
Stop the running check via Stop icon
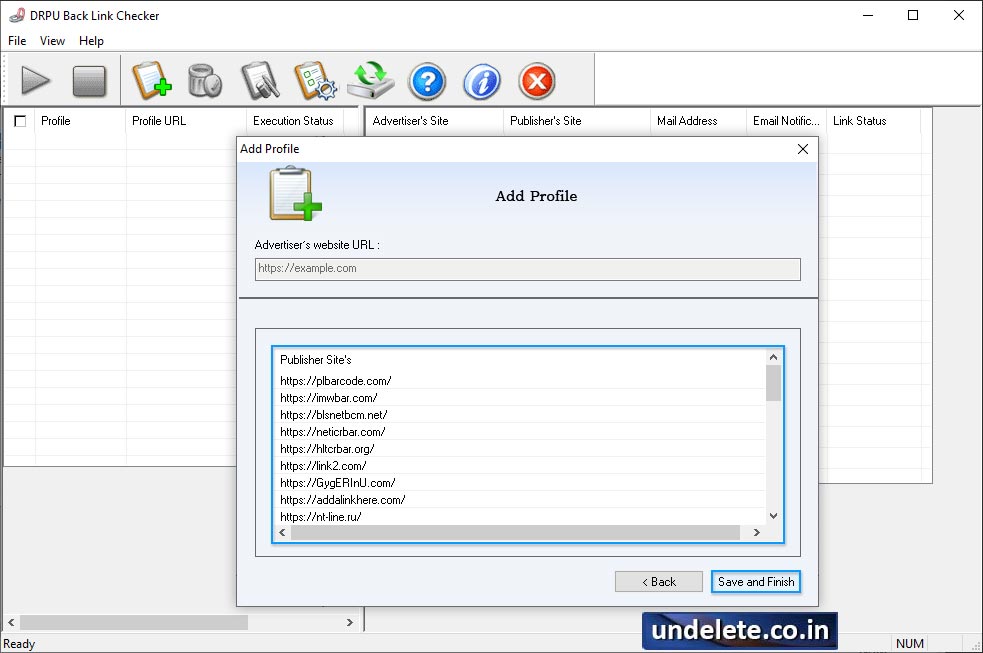[x=90, y=81]
